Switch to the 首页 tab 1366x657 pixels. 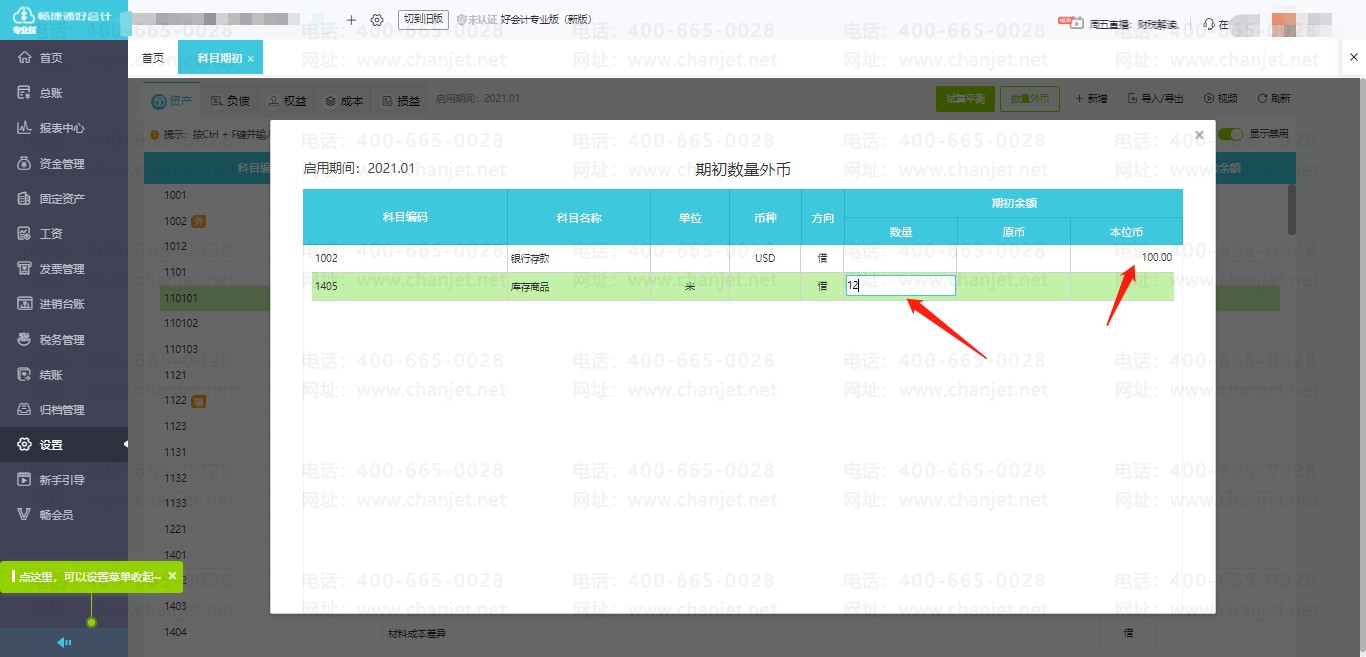pyautogui.click(x=152, y=58)
